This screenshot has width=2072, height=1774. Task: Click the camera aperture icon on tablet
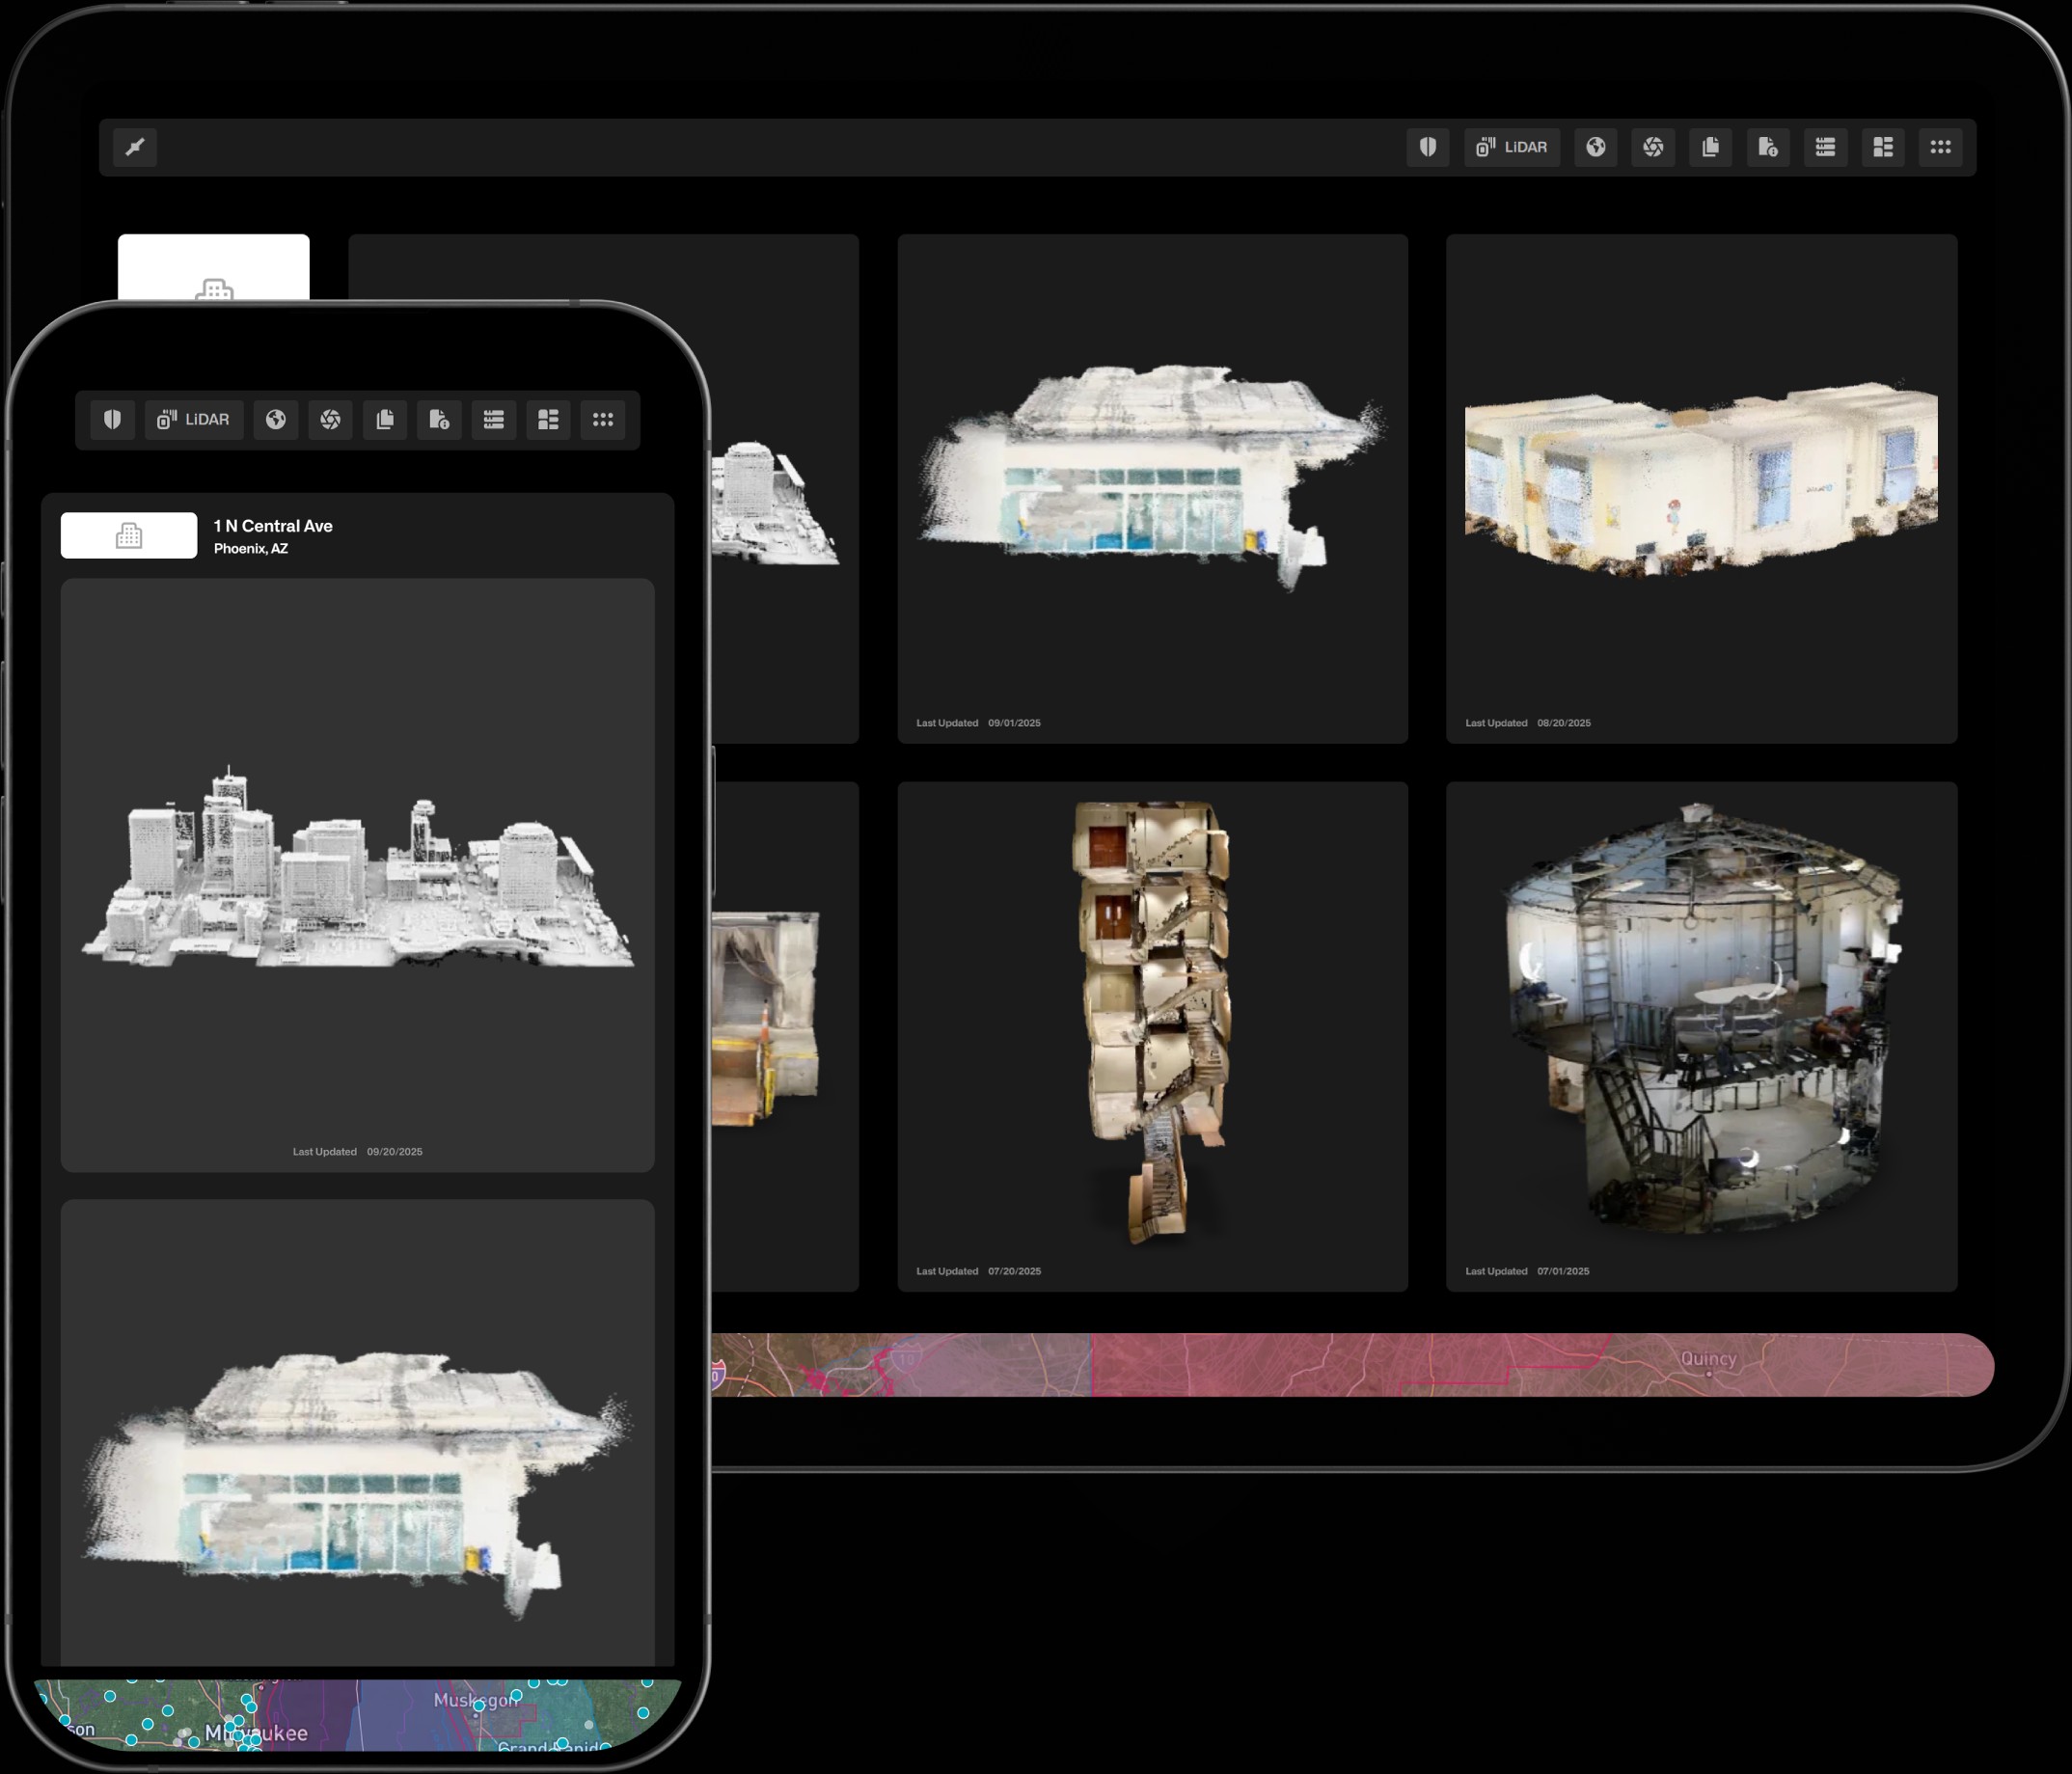[x=1652, y=148]
